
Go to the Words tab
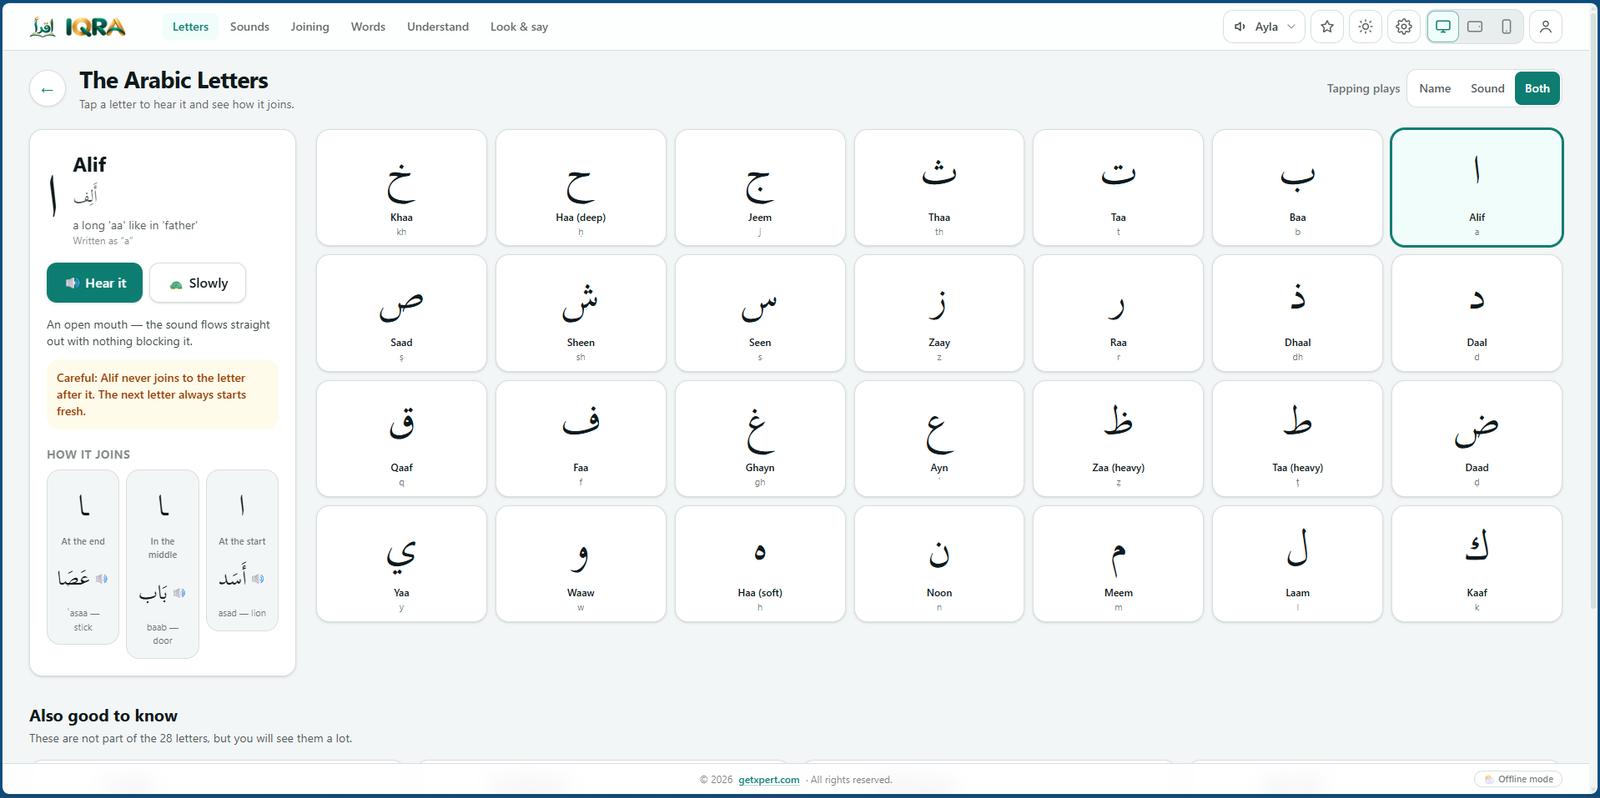(x=368, y=27)
